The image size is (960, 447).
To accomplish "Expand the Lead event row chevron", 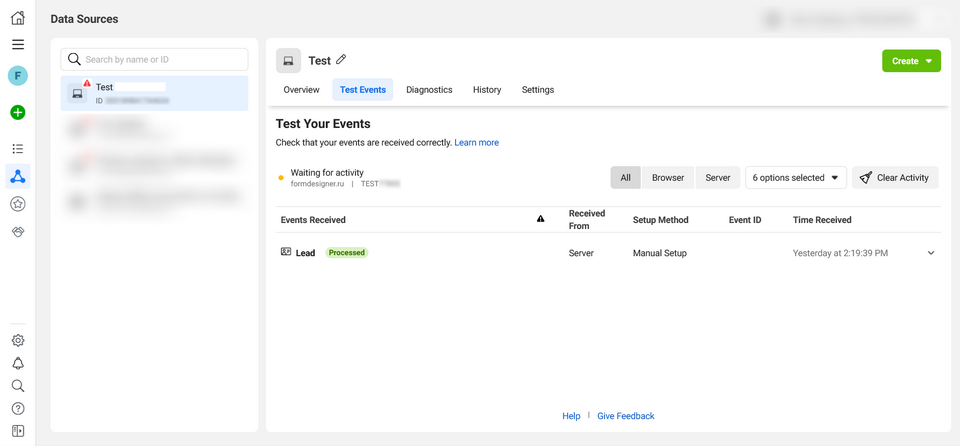I will point(931,253).
